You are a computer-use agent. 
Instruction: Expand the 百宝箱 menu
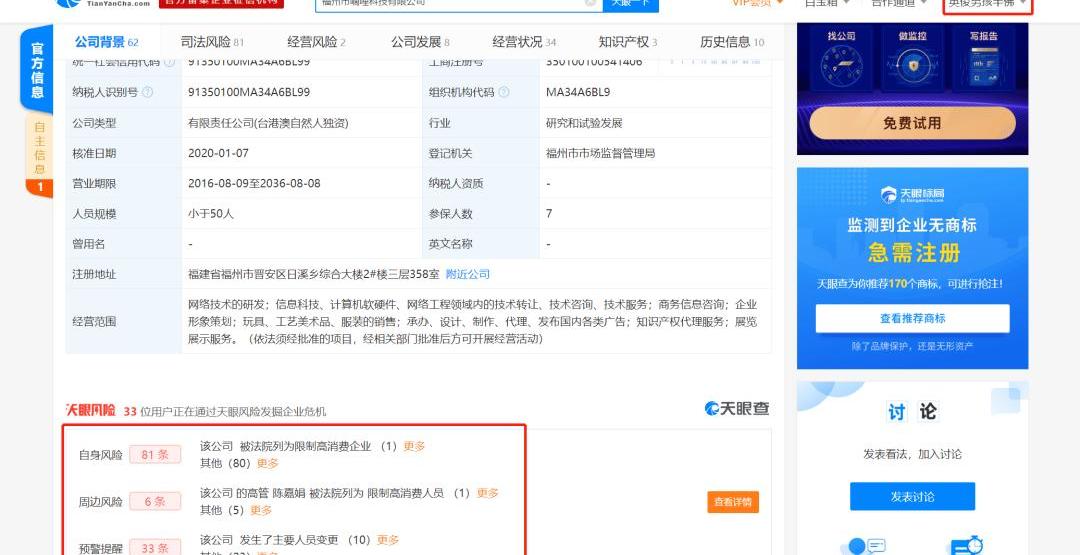pos(827,3)
